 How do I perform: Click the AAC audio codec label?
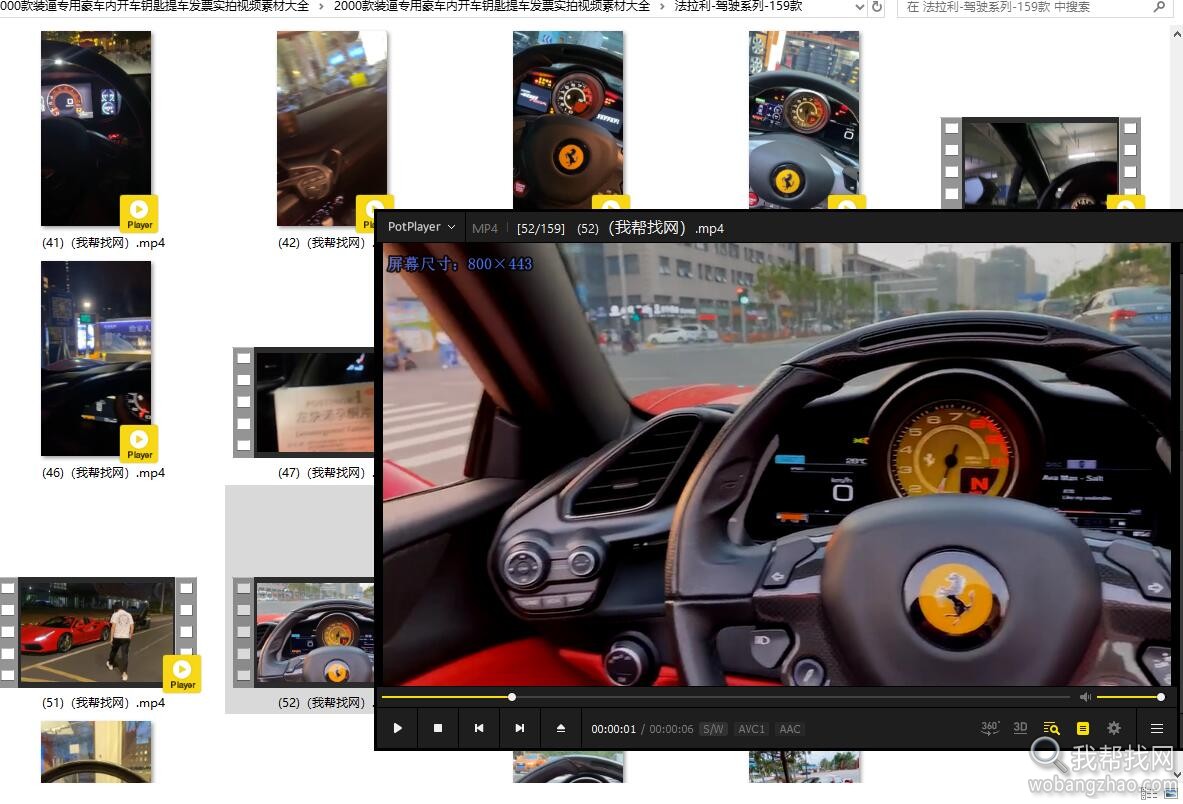pos(790,729)
